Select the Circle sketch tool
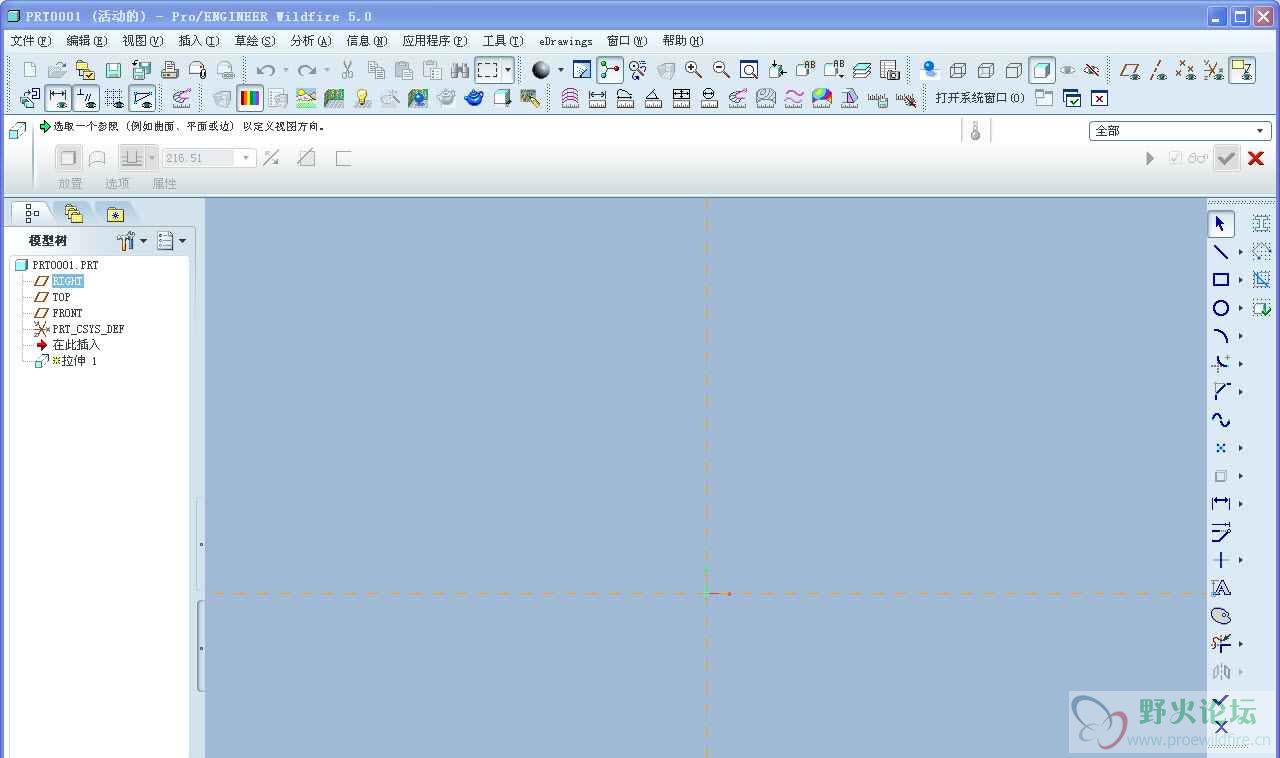 [1221, 308]
